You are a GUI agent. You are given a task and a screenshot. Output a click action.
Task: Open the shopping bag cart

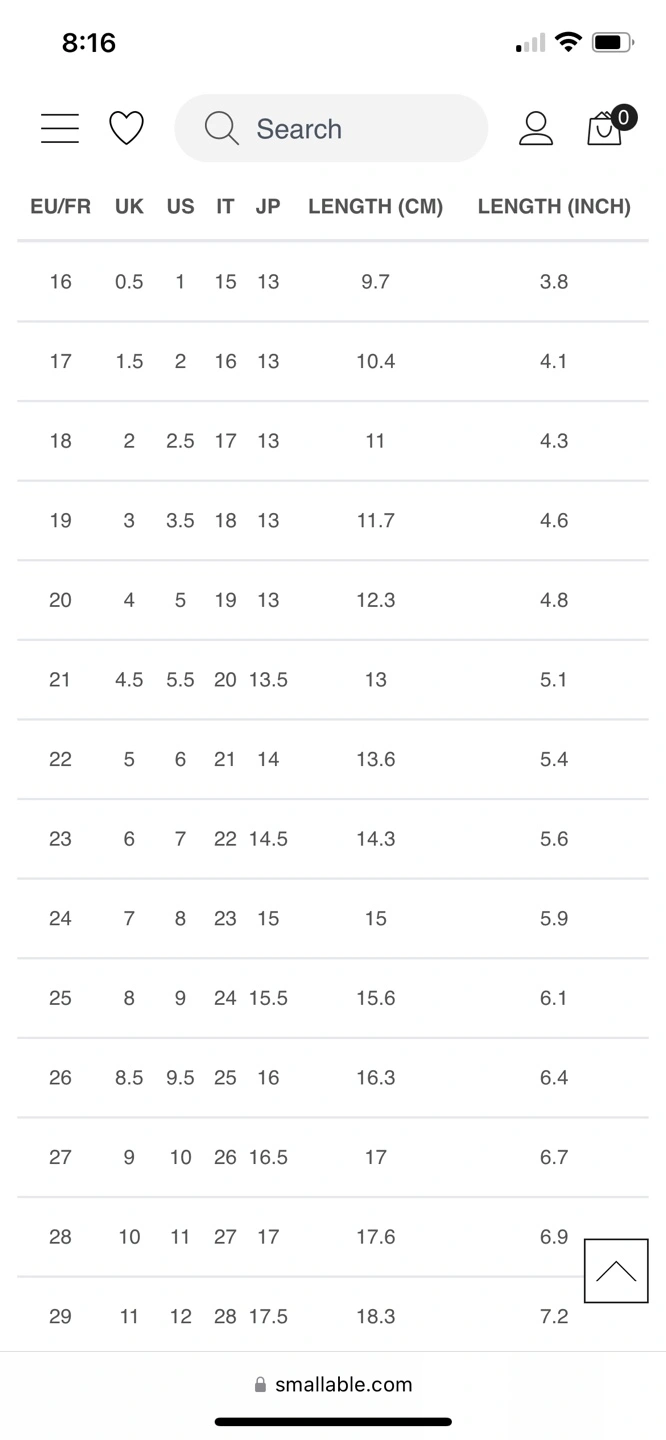pyautogui.click(x=606, y=129)
